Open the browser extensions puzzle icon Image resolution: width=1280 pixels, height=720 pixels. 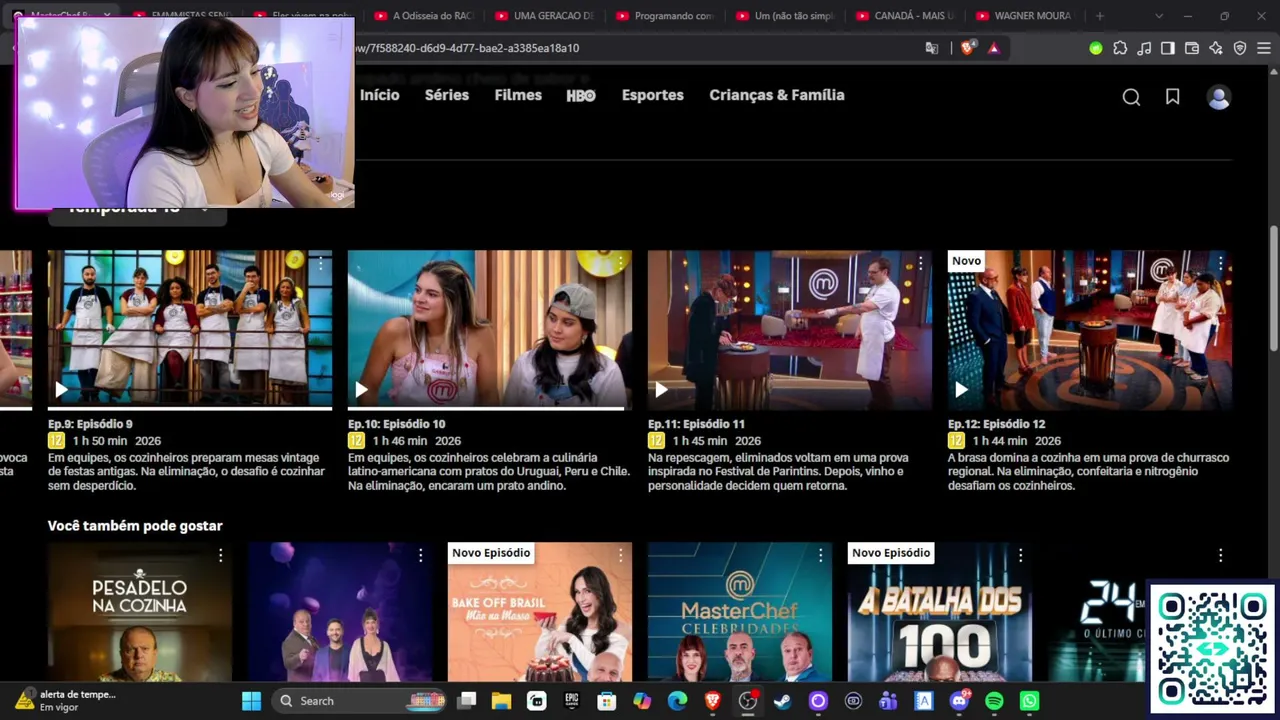pos(1120,48)
